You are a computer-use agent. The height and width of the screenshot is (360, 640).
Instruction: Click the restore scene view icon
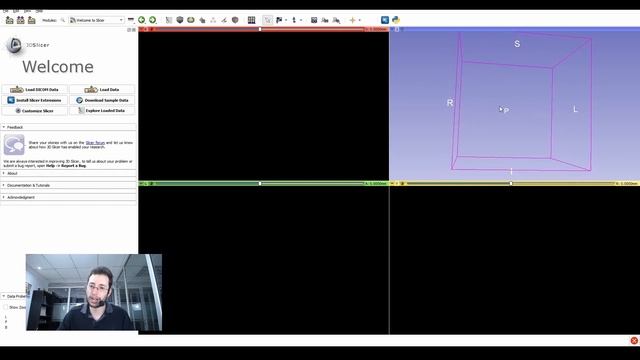(x=336, y=20)
